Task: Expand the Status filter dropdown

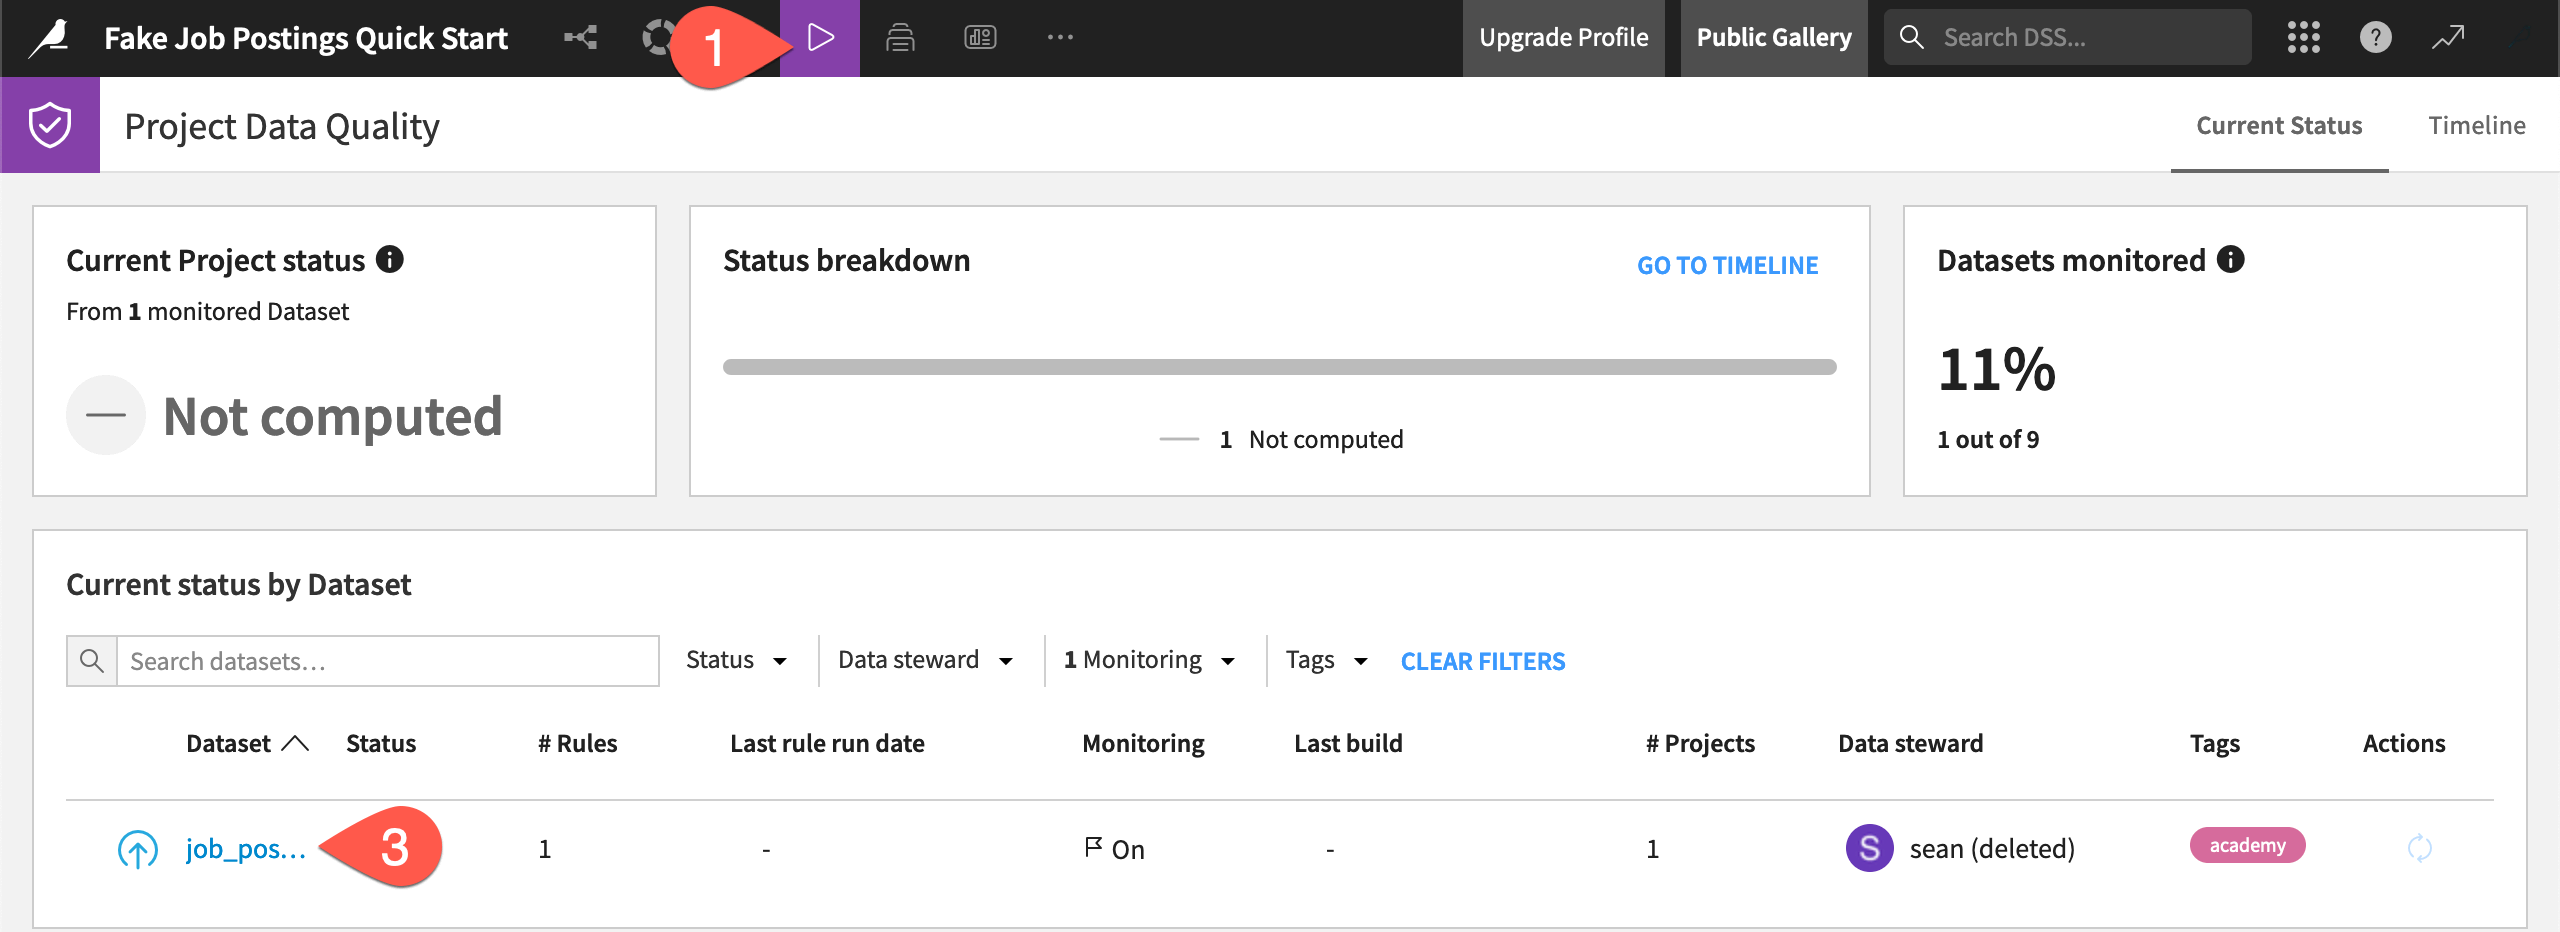Action: coord(736,660)
